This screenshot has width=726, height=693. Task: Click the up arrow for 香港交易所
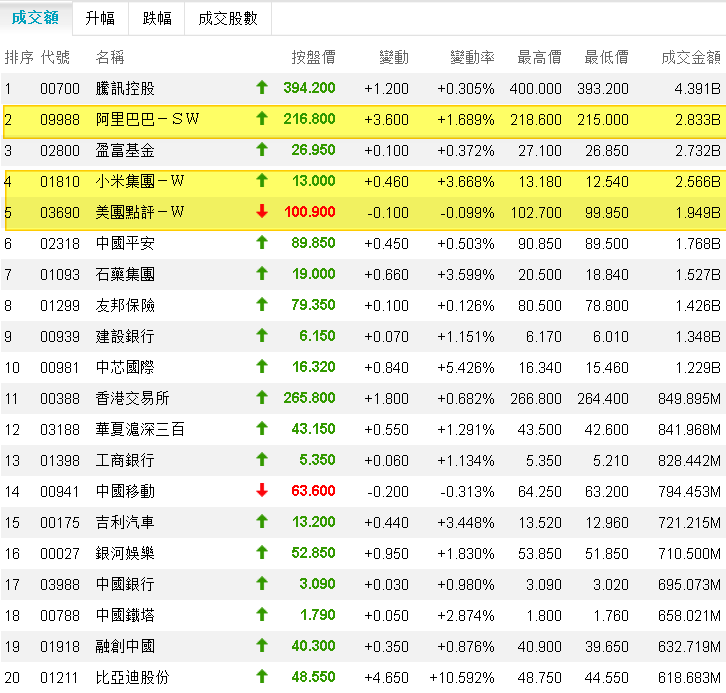262,397
